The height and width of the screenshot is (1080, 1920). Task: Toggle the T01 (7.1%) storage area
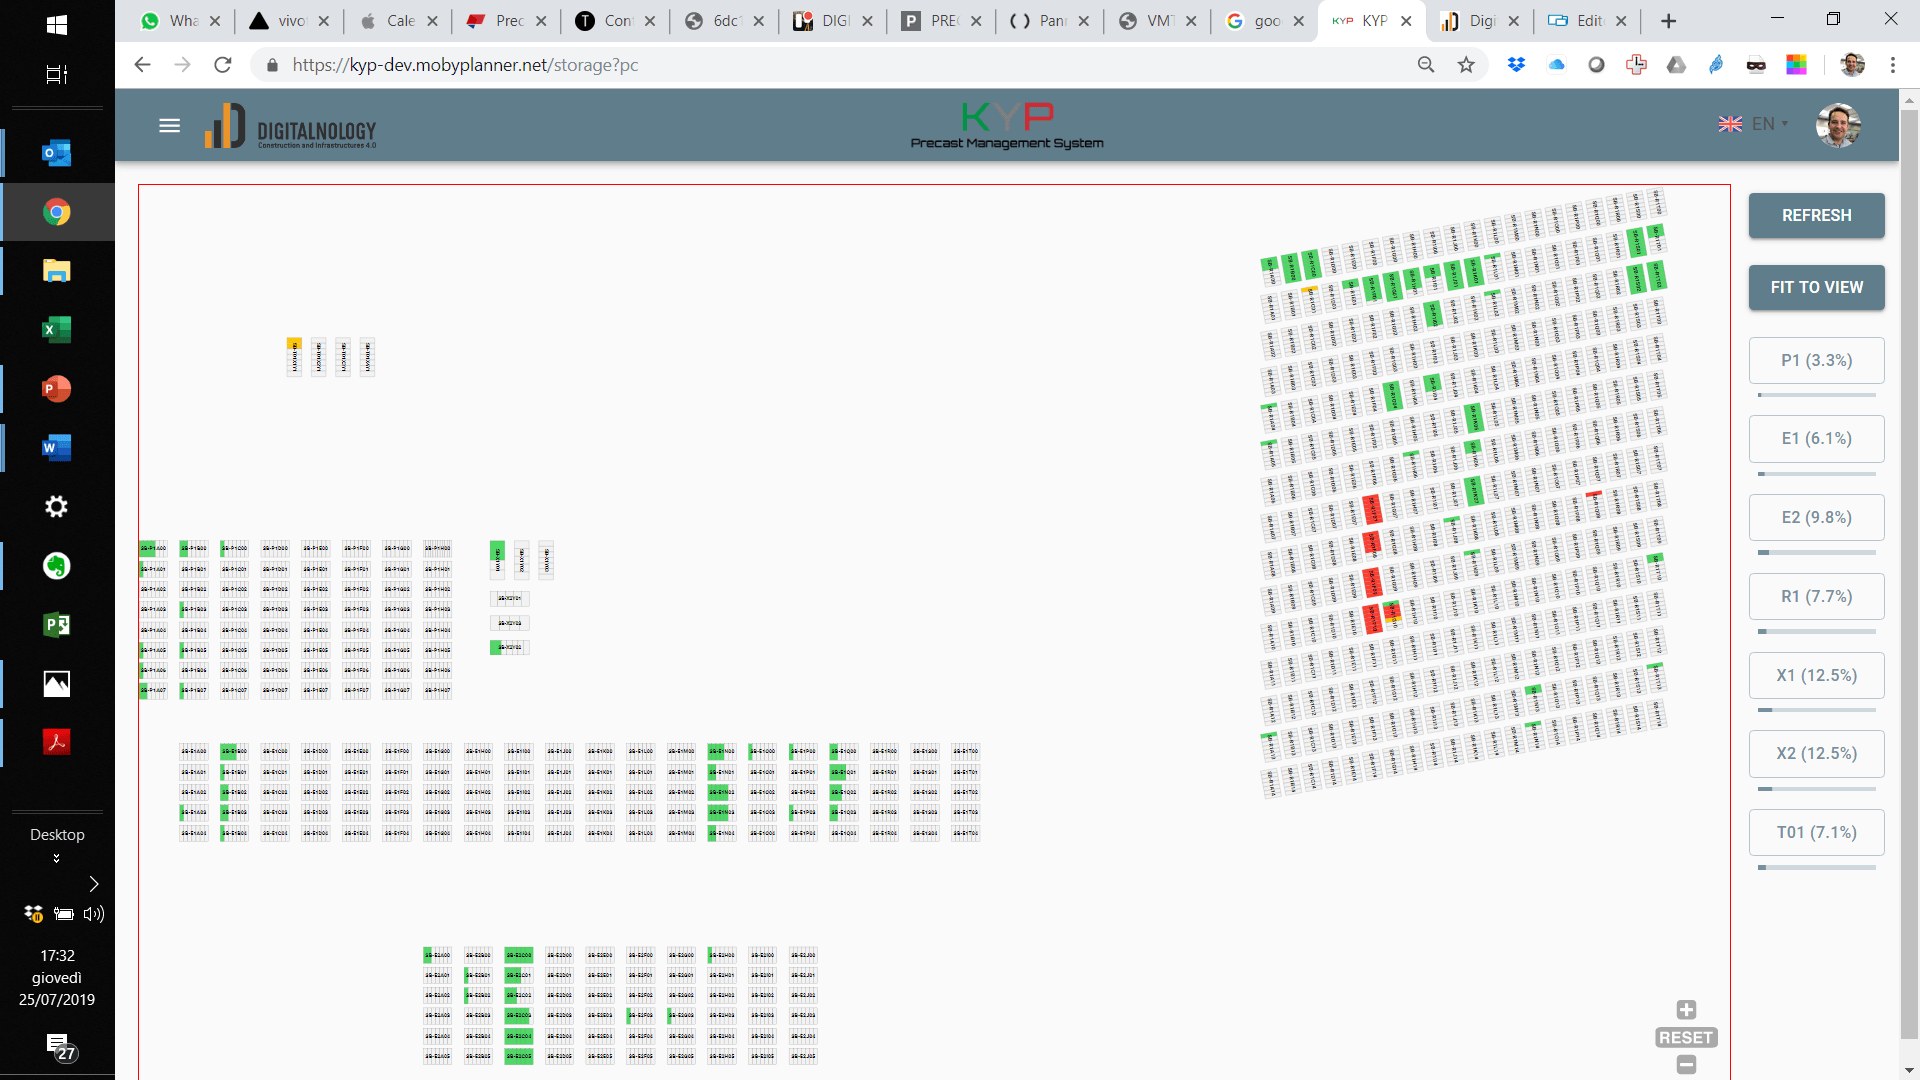pos(1816,832)
